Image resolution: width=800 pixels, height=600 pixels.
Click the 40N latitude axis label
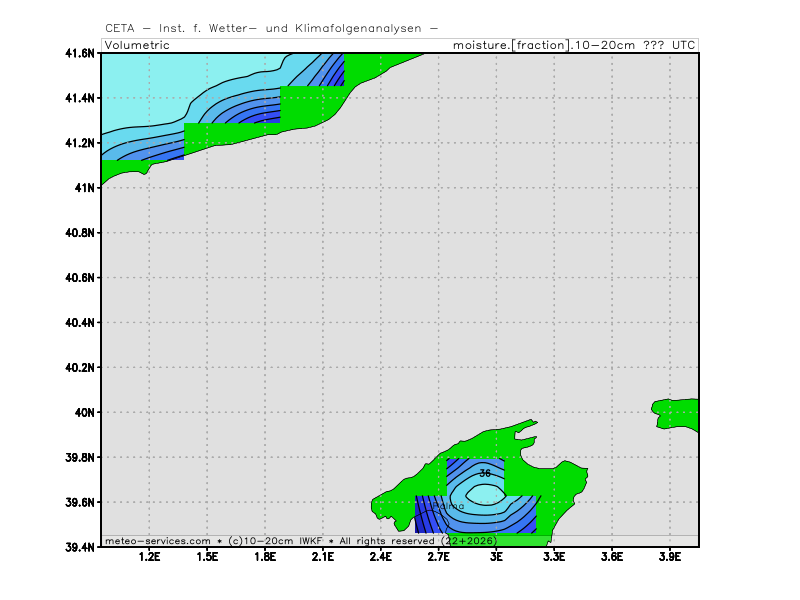[x=86, y=412]
